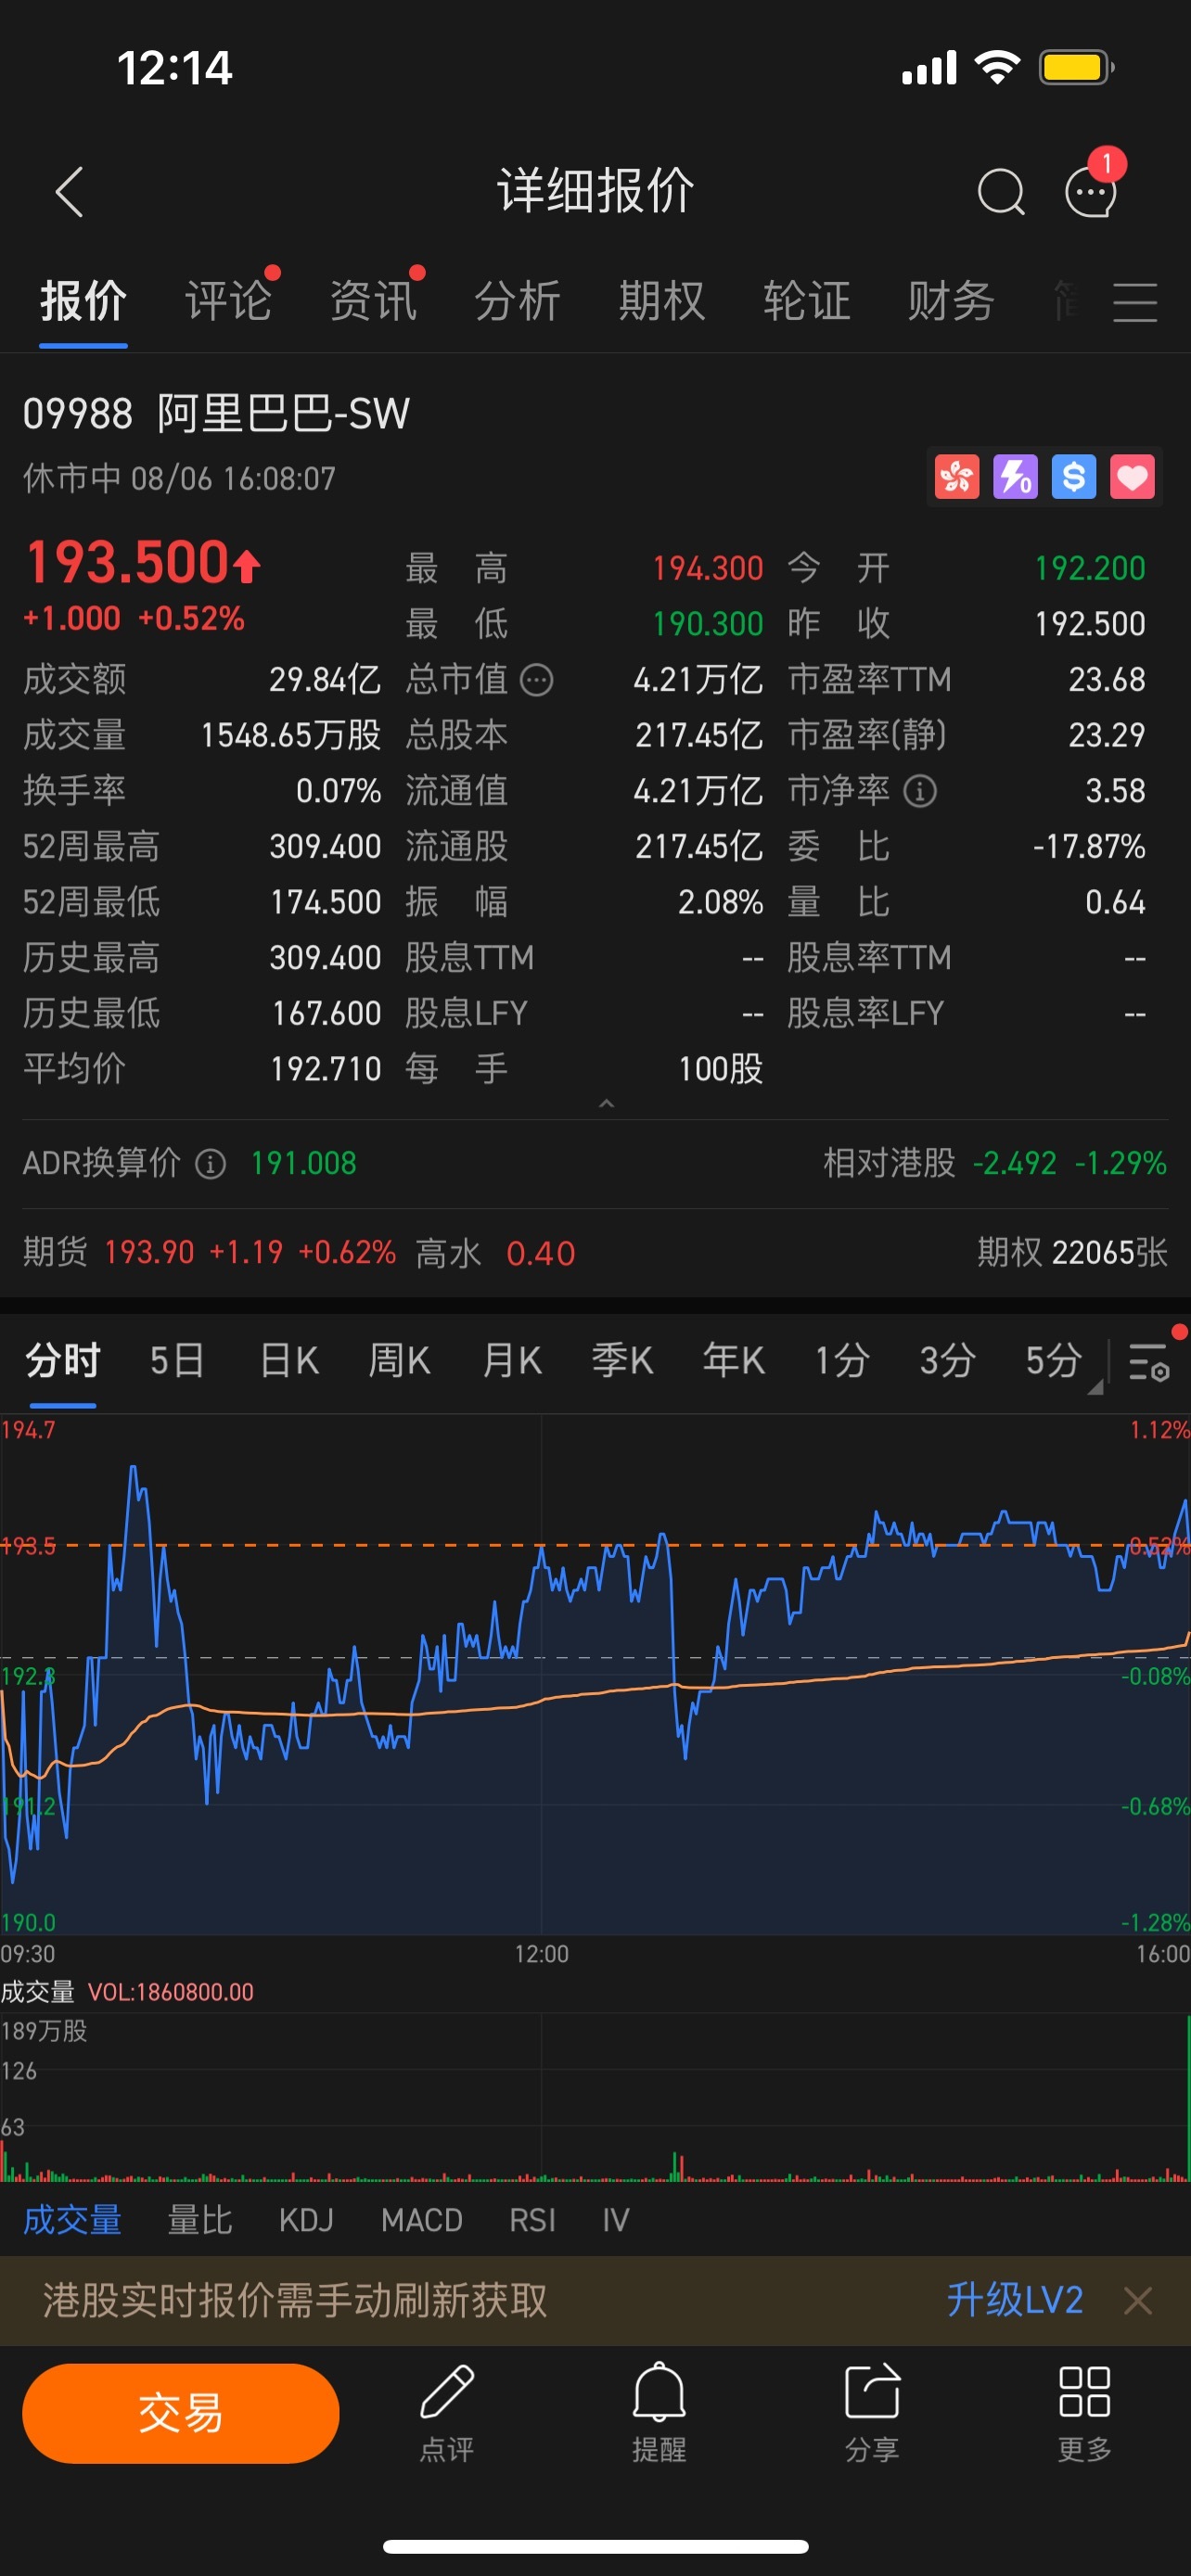Expand the 5分 interval dropdown
Image resolution: width=1191 pixels, height=2576 pixels.
(1095, 1387)
